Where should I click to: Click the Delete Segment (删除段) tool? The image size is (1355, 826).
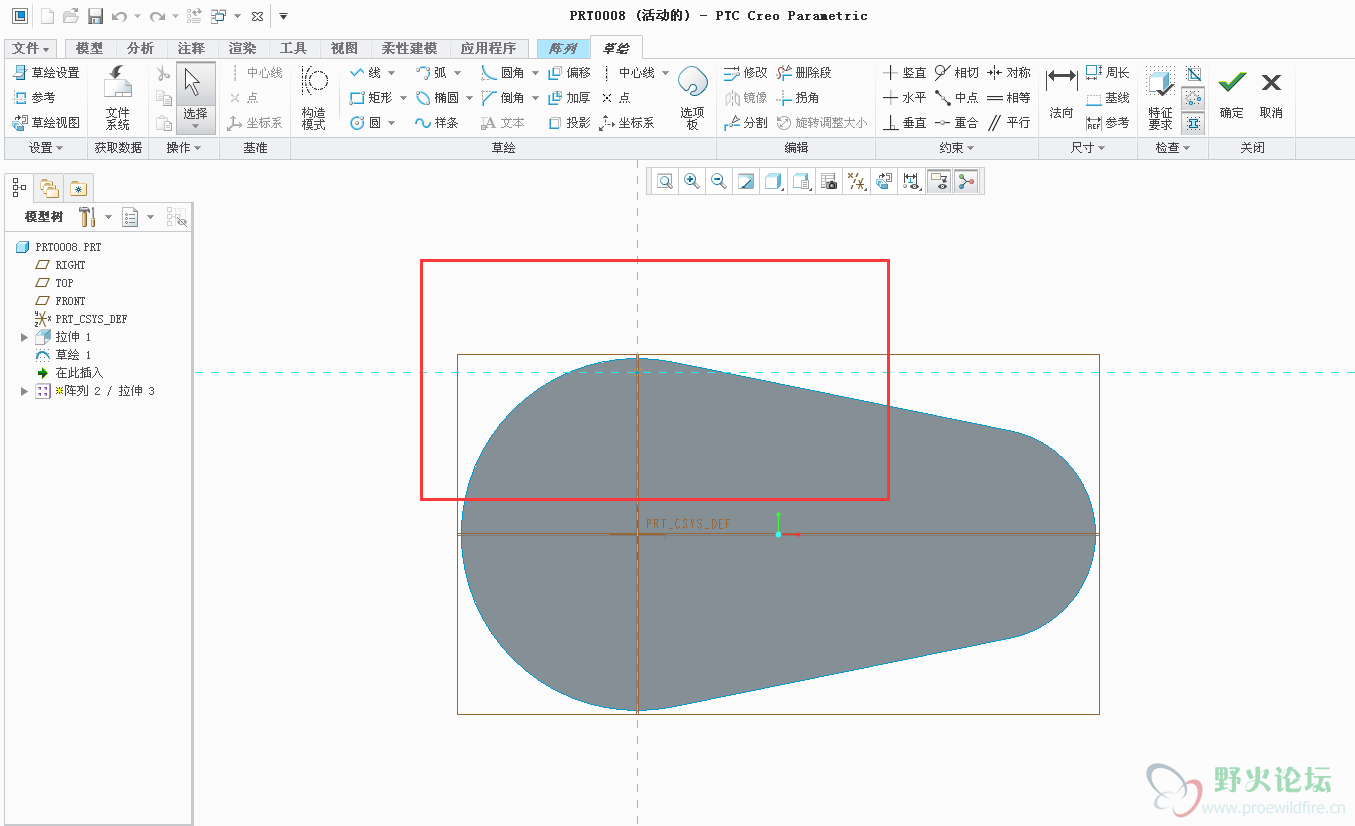pos(804,73)
